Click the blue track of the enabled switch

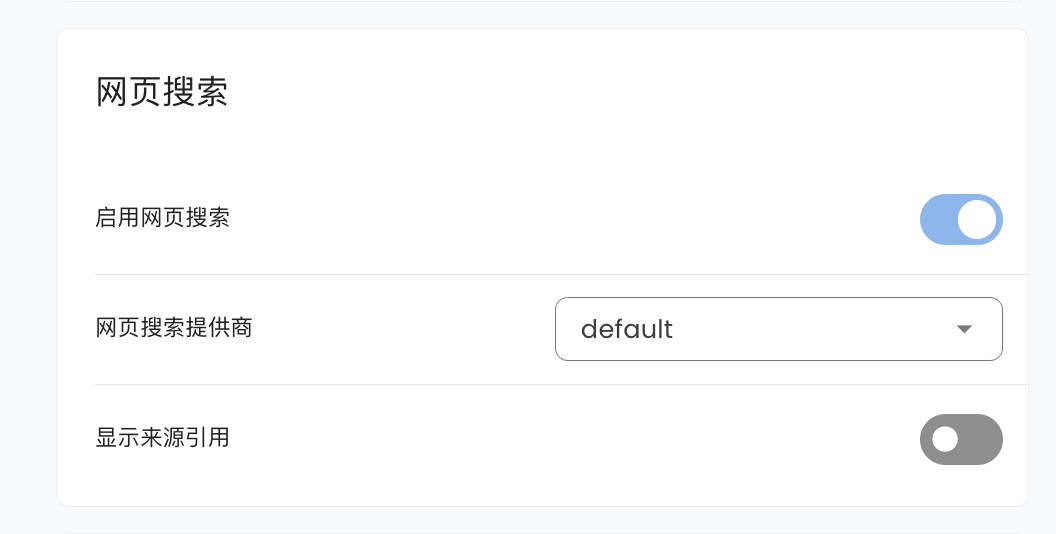(937, 220)
